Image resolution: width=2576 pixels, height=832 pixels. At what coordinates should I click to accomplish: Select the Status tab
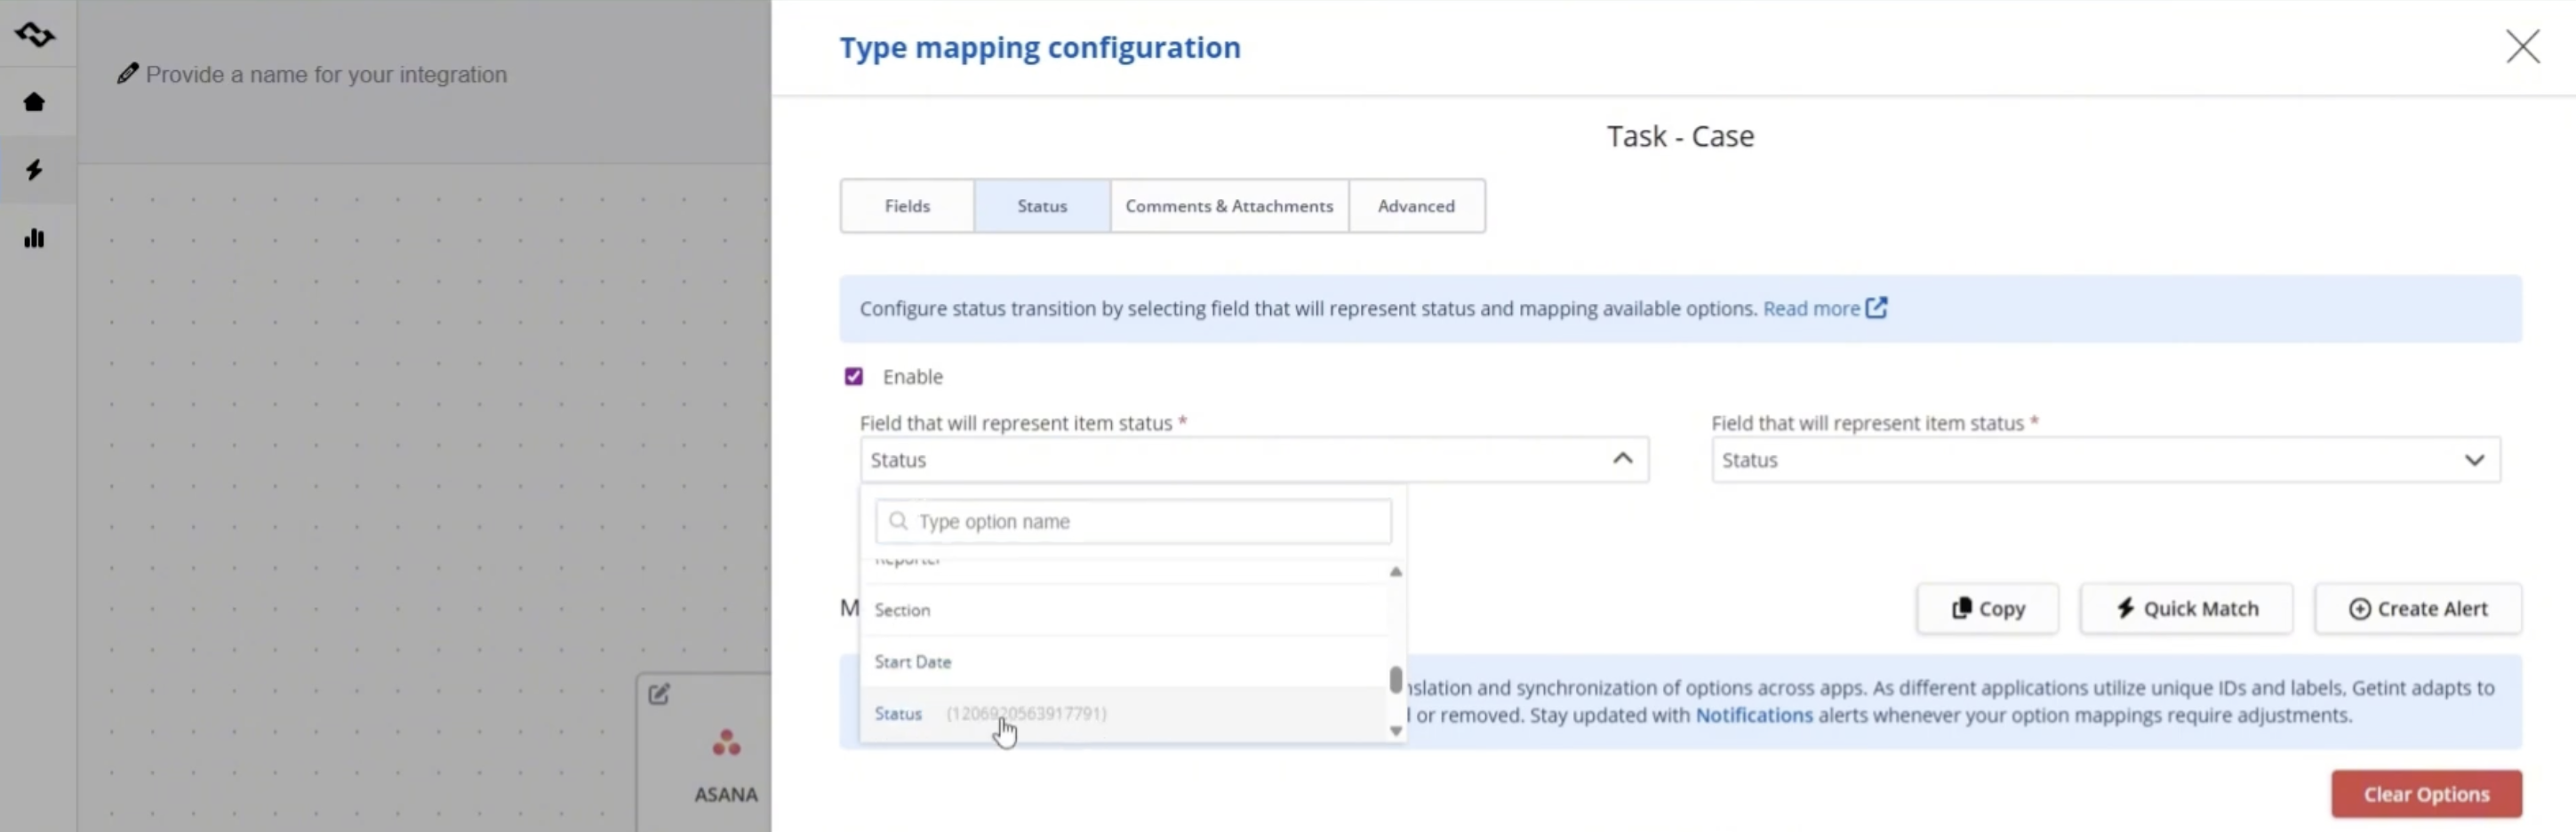1042,206
